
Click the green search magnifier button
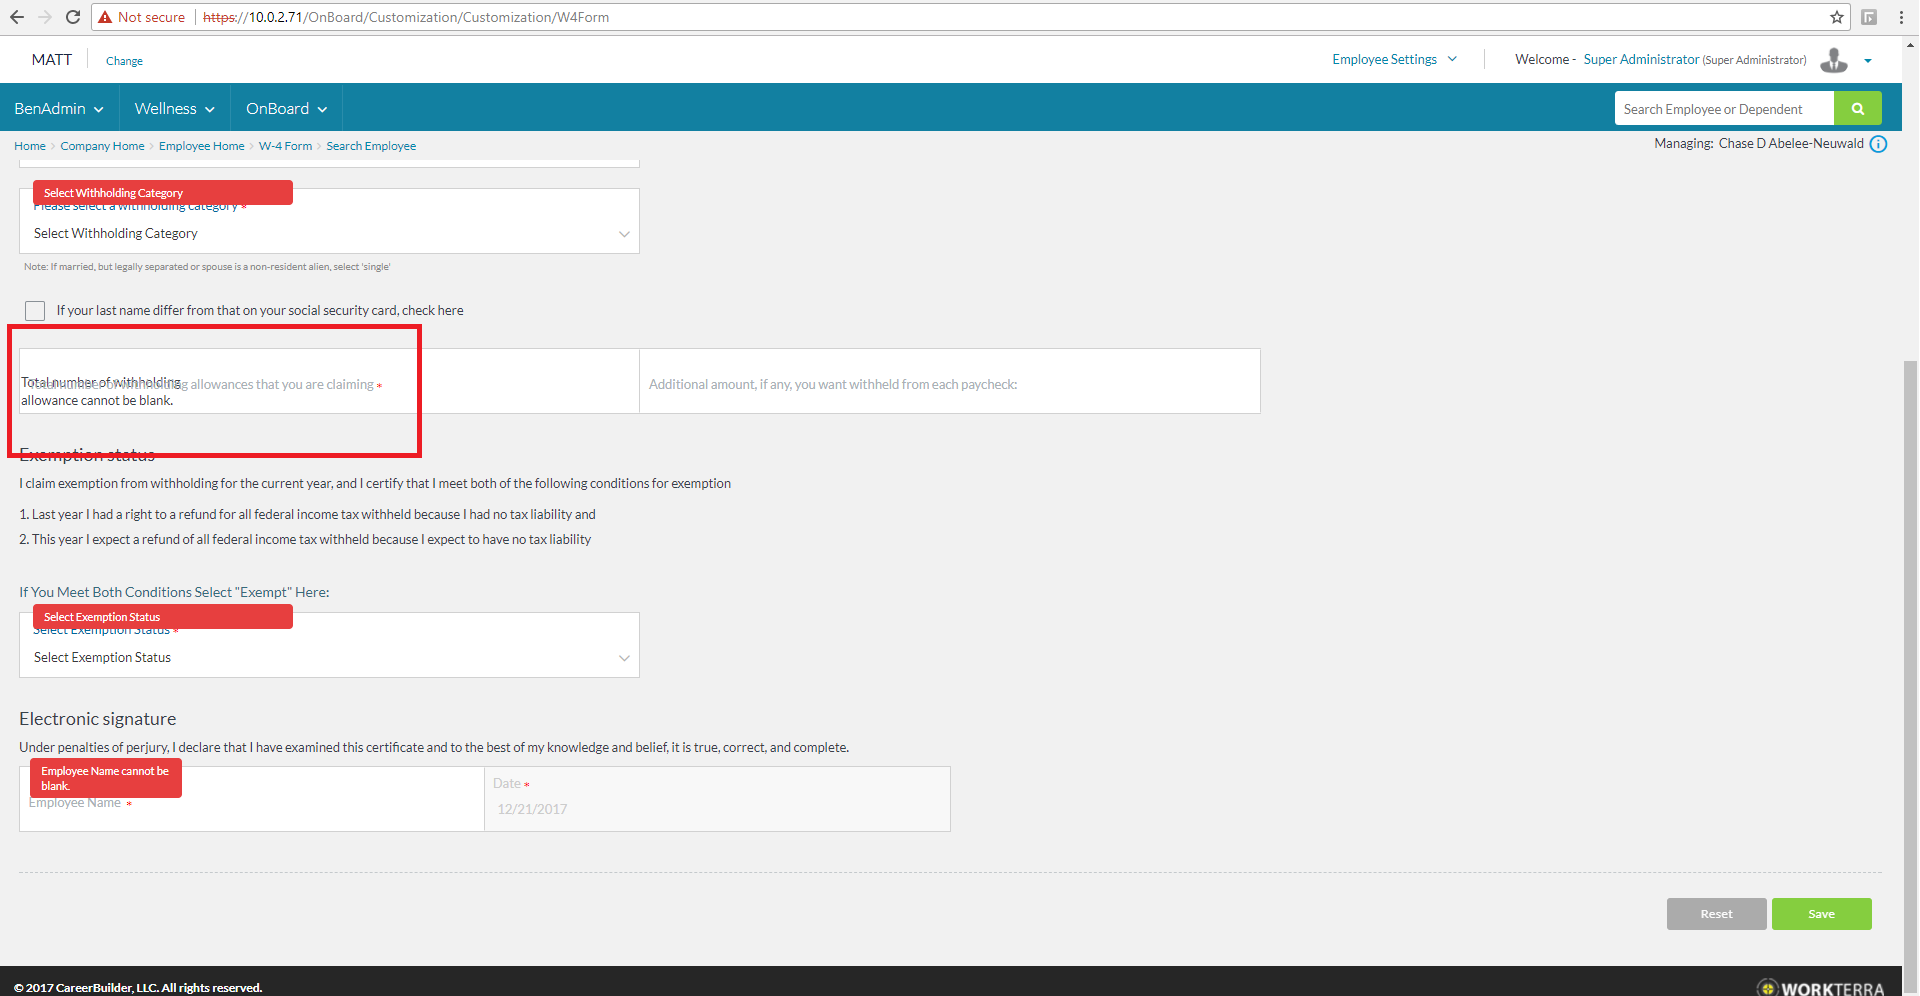(x=1857, y=109)
